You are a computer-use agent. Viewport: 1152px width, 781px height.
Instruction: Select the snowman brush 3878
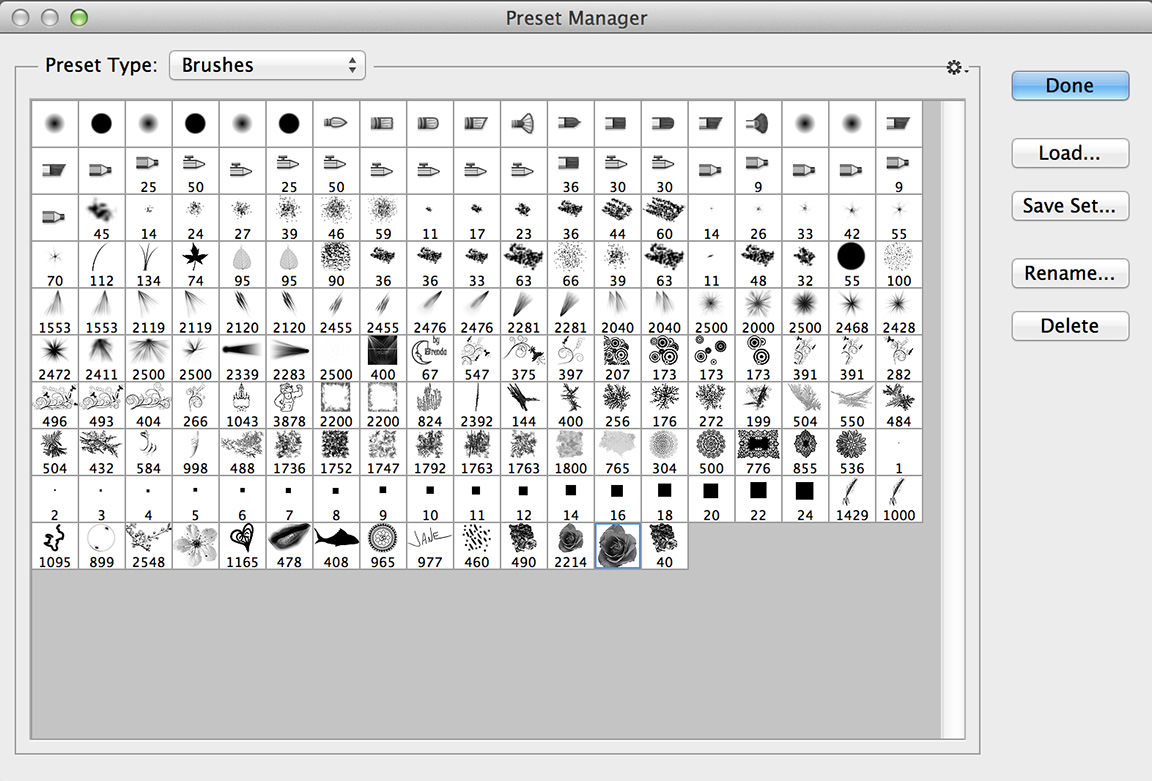pos(289,406)
